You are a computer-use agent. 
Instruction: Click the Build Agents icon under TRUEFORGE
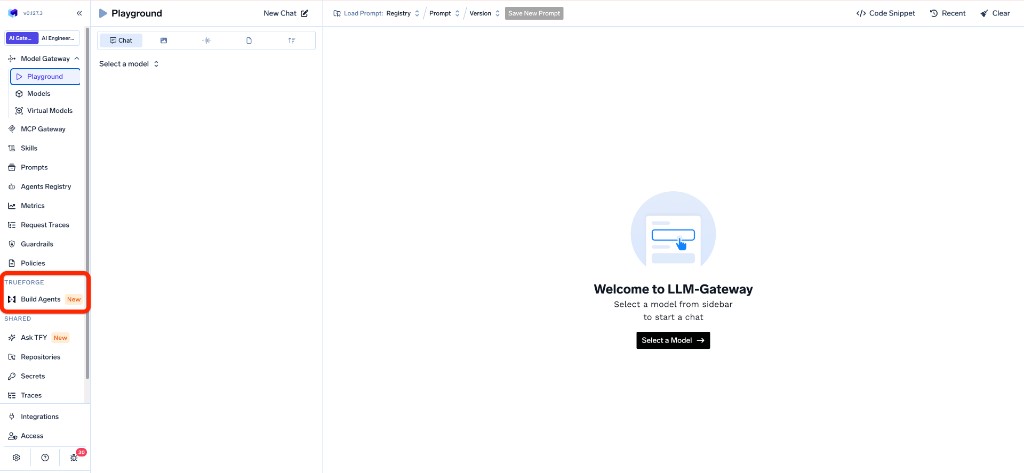pos(12,299)
